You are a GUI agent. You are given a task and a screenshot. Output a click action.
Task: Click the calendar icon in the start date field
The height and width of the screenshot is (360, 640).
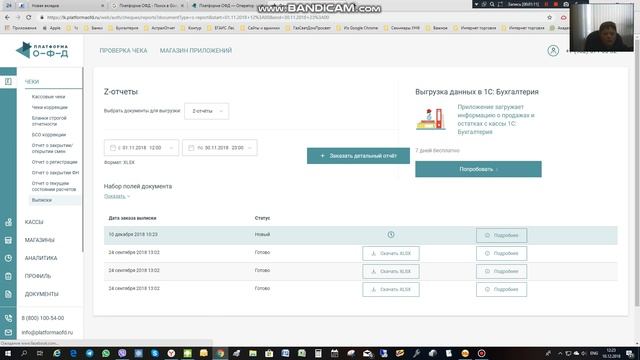113,148
